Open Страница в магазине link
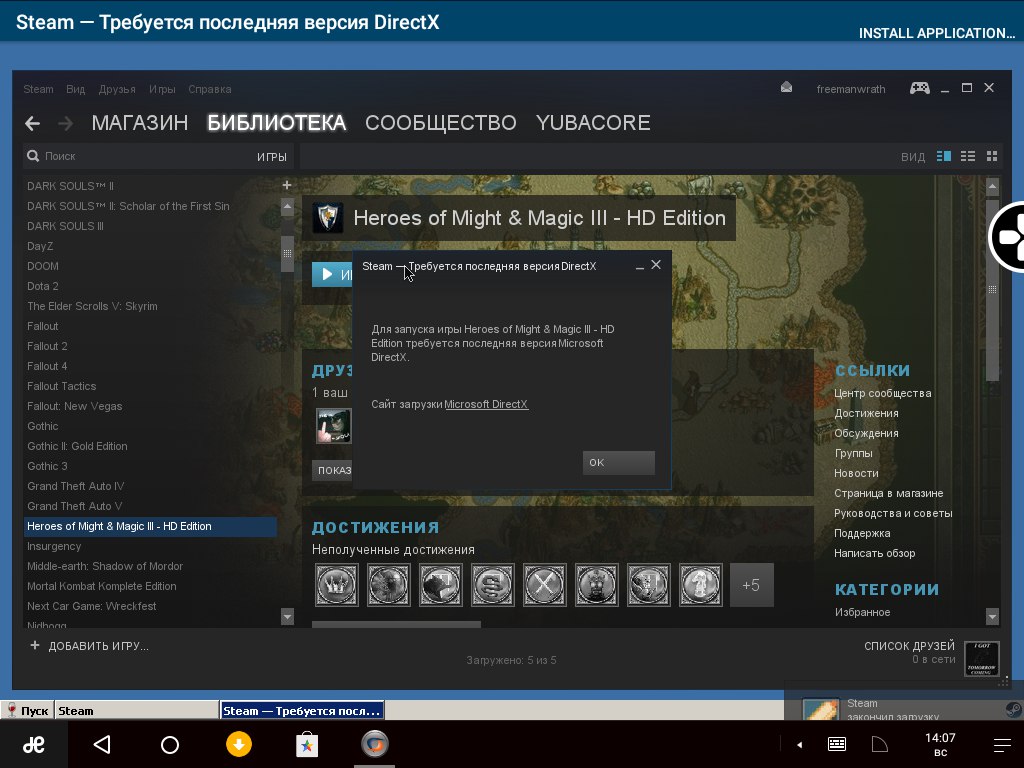 click(x=889, y=493)
